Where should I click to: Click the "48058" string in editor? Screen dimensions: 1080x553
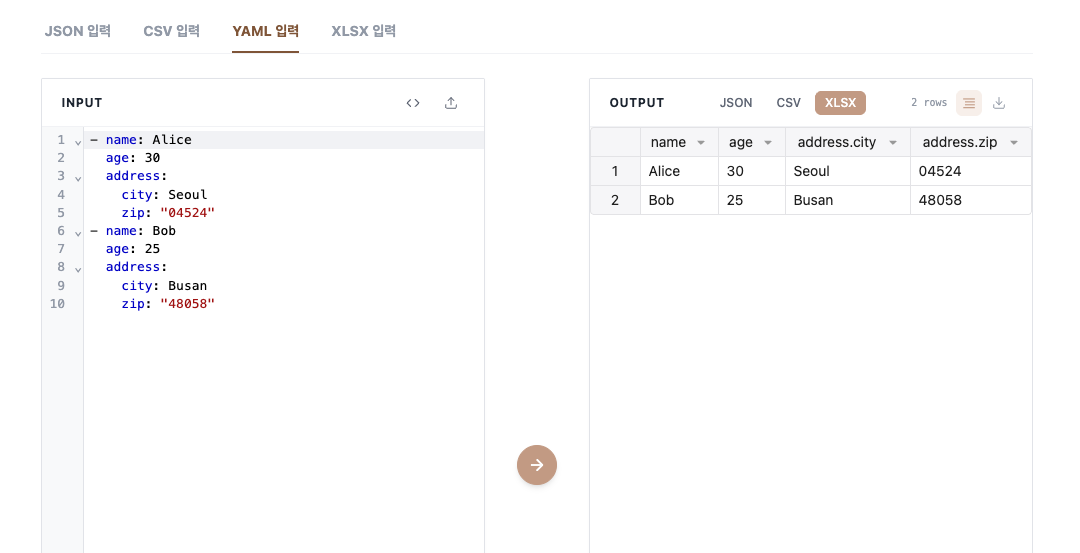pos(187,304)
